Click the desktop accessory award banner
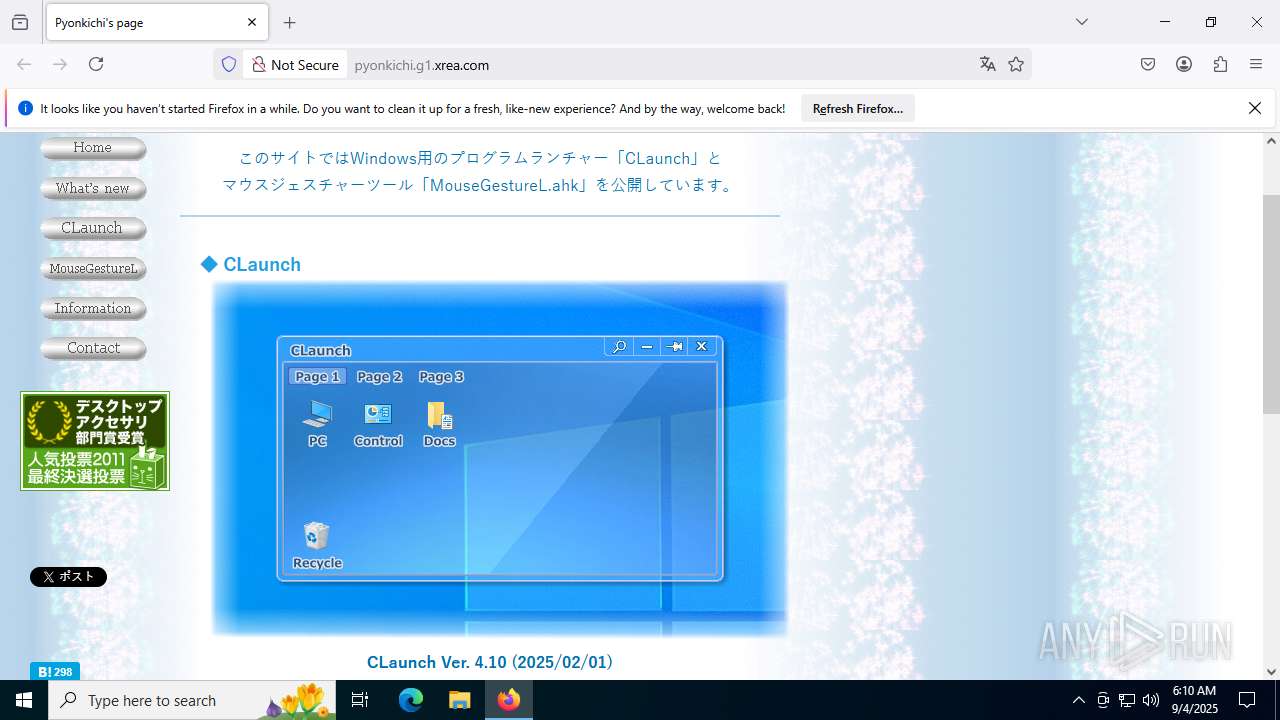The width and height of the screenshot is (1280, 720). (95, 441)
